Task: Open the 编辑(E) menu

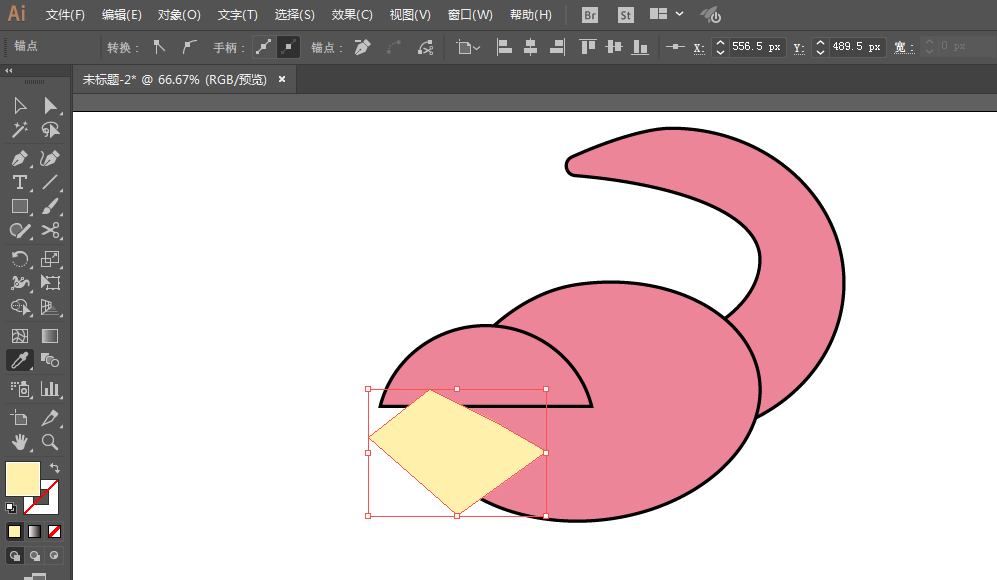Action: tap(121, 15)
